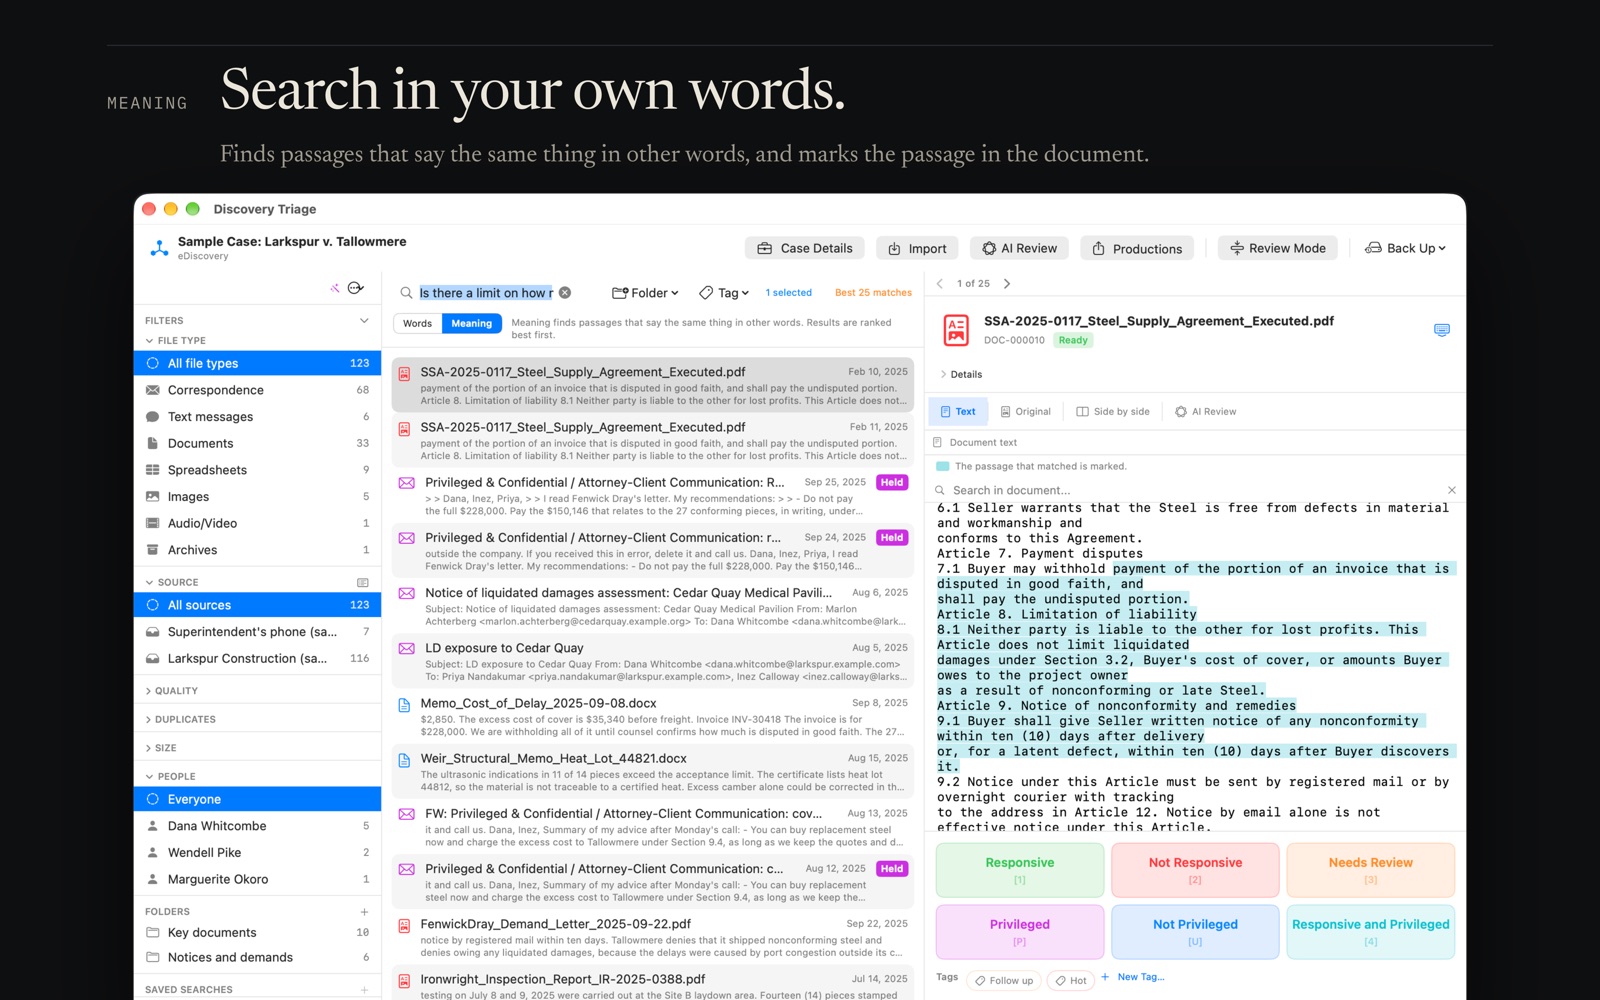Switch search mode to Meaning

coord(472,323)
